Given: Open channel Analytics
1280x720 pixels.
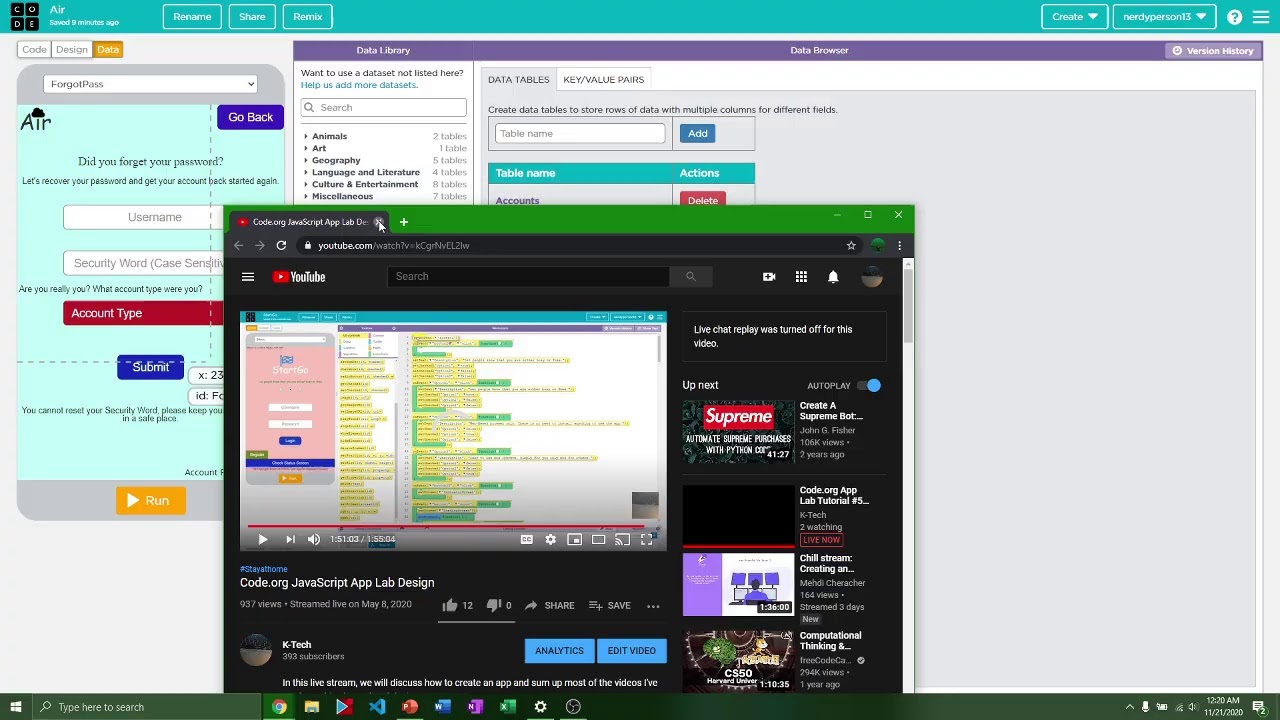Looking at the screenshot, I should point(559,651).
